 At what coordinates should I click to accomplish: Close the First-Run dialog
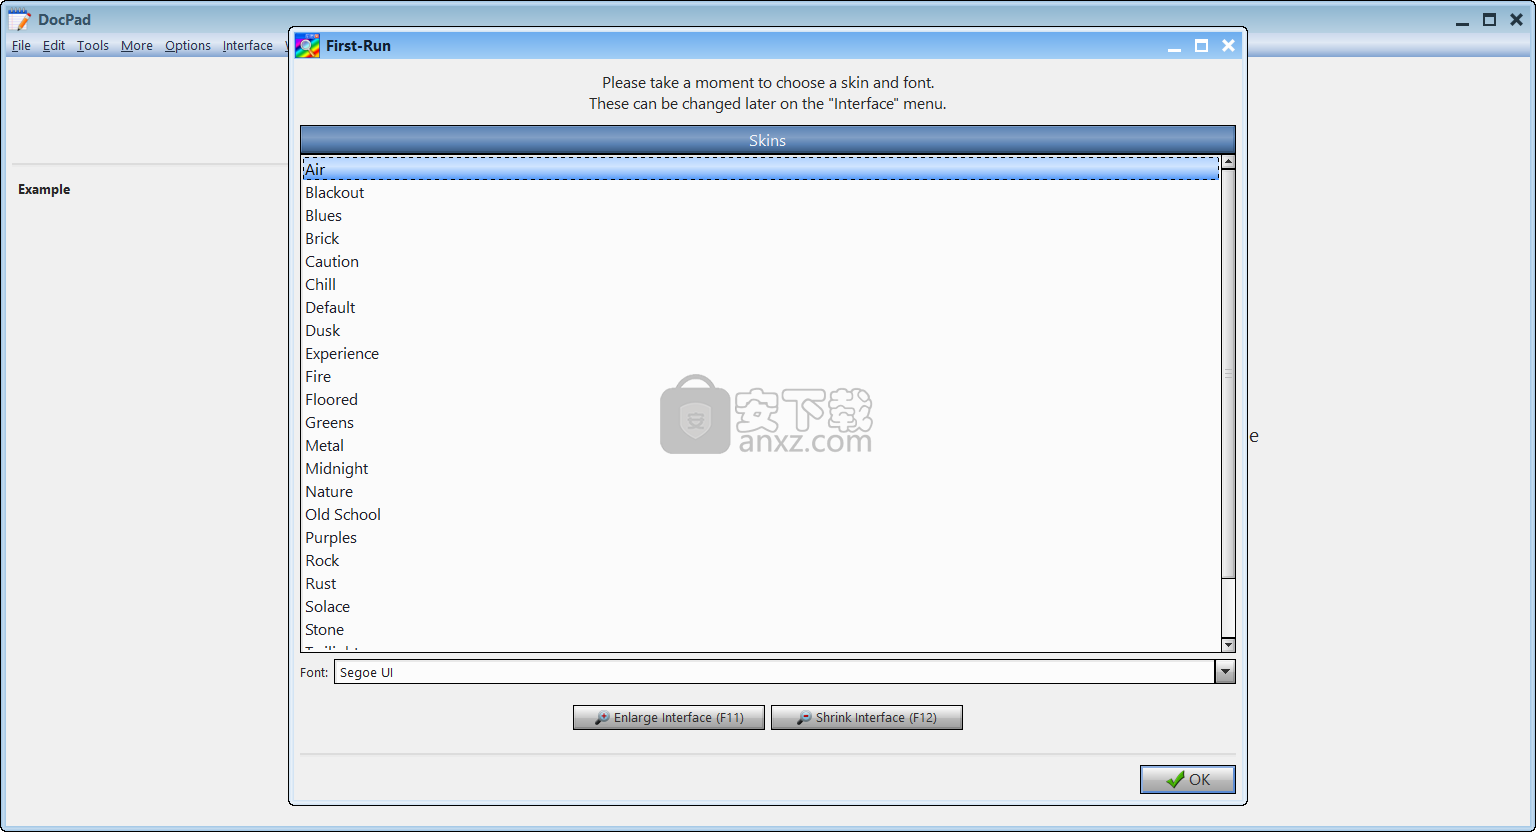tap(1228, 46)
